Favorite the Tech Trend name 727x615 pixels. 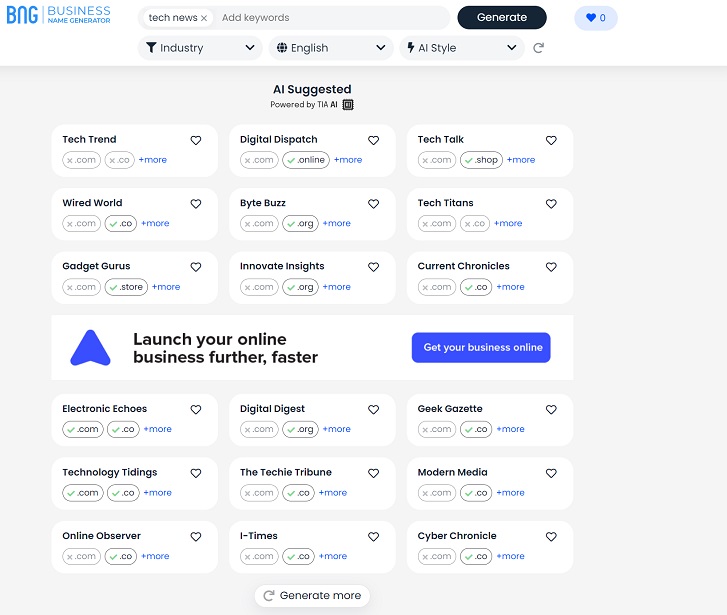pos(196,140)
